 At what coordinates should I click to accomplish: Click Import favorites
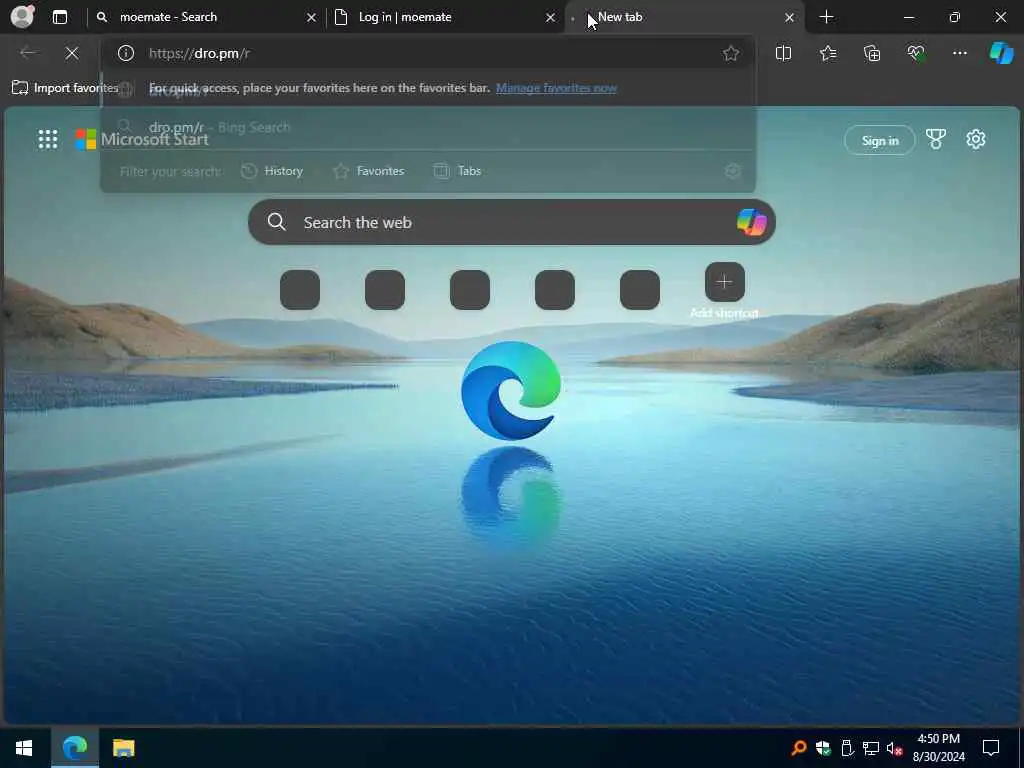(x=65, y=88)
